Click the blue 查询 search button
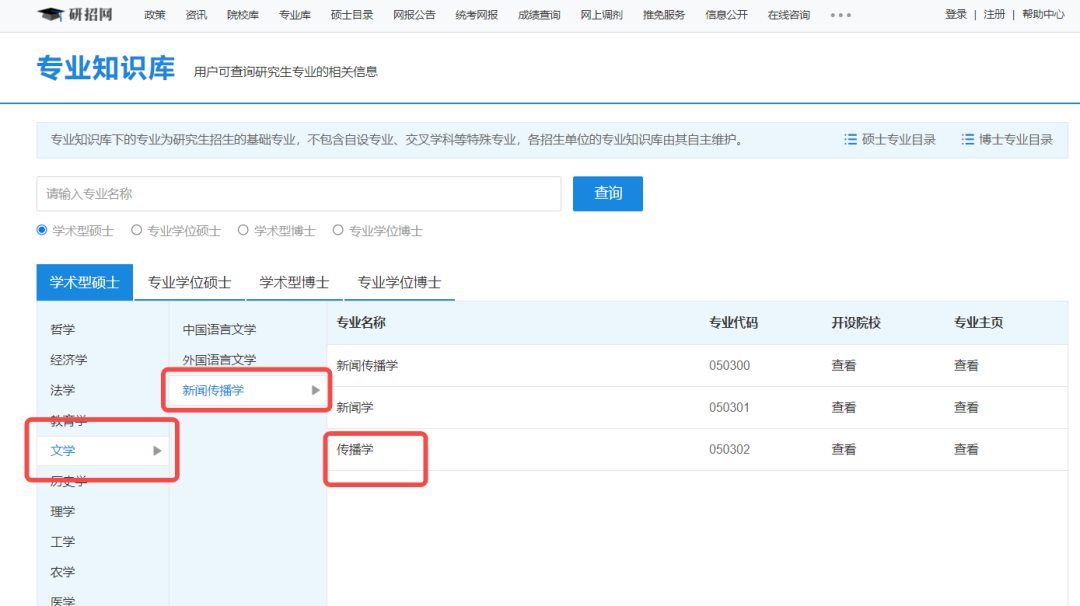 pyautogui.click(x=608, y=194)
